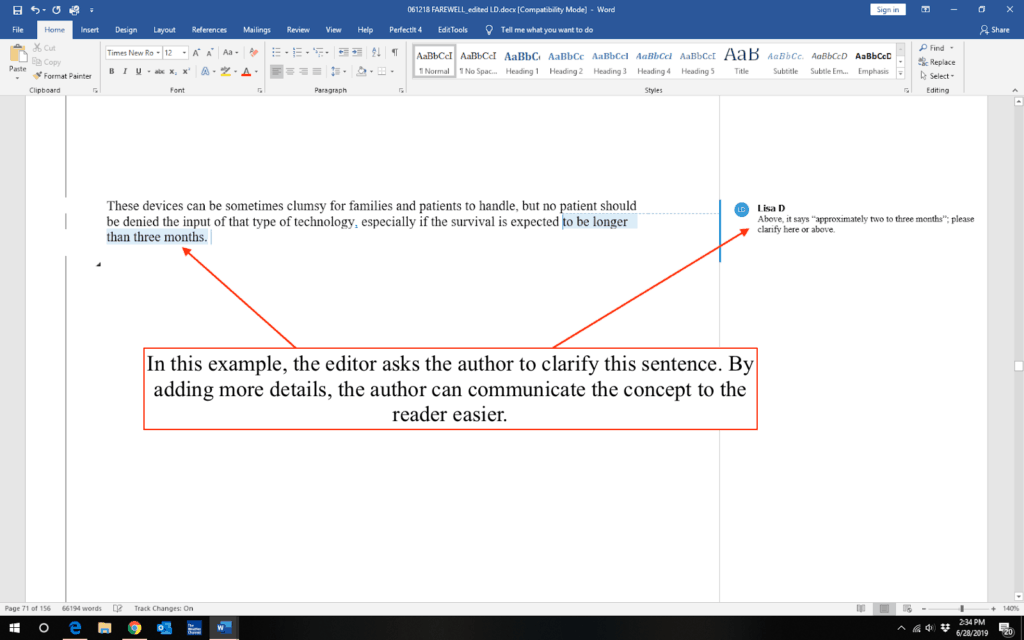Click the red font color button
Viewport: 1024px width, 640px height.
[x=246, y=71]
